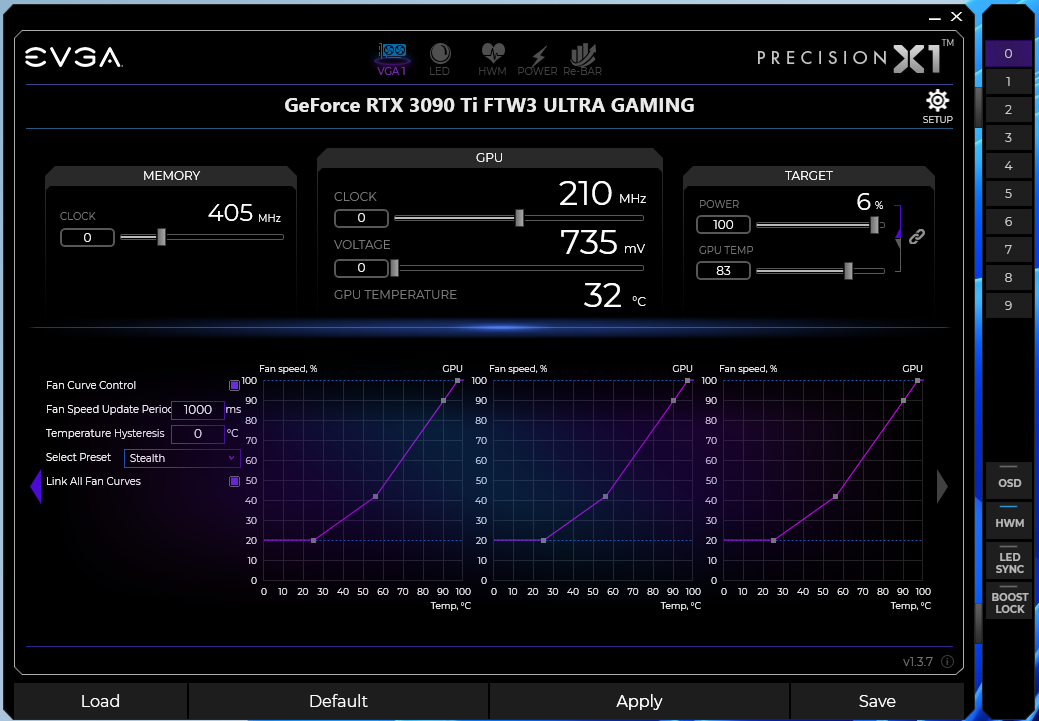Select profile slot 1
Screen dimensions: 1039x721
point(1008,82)
